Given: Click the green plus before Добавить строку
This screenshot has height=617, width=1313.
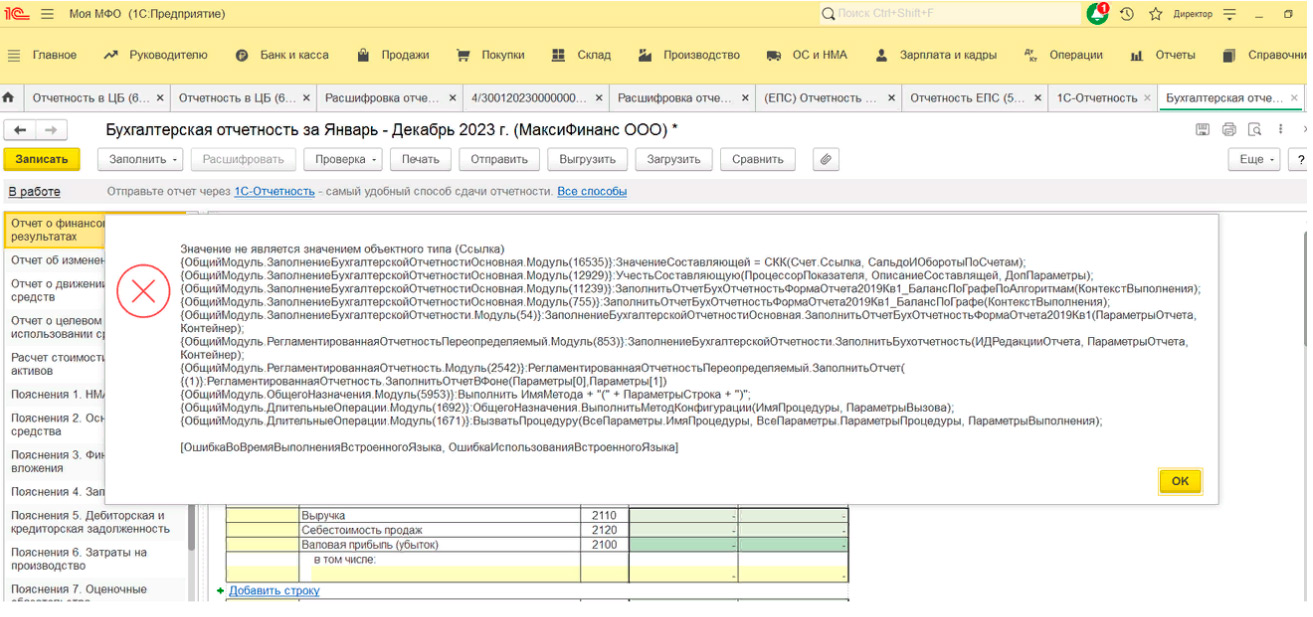Looking at the screenshot, I should pyautogui.click(x=220, y=591).
